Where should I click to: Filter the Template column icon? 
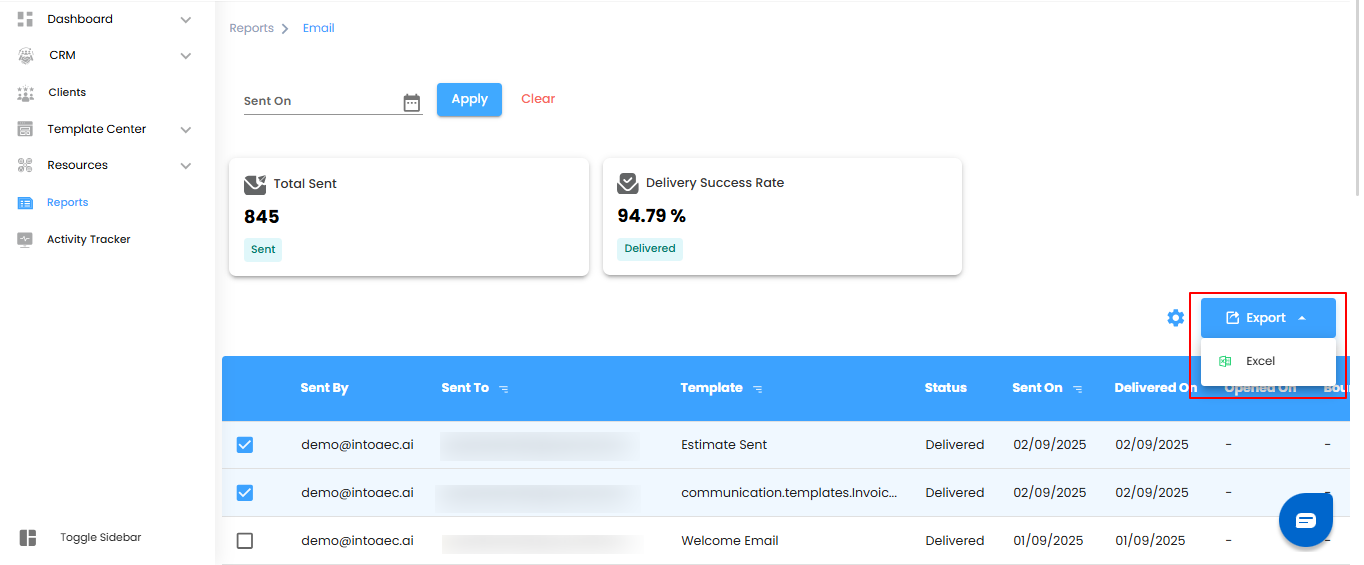pyautogui.click(x=758, y=389)
